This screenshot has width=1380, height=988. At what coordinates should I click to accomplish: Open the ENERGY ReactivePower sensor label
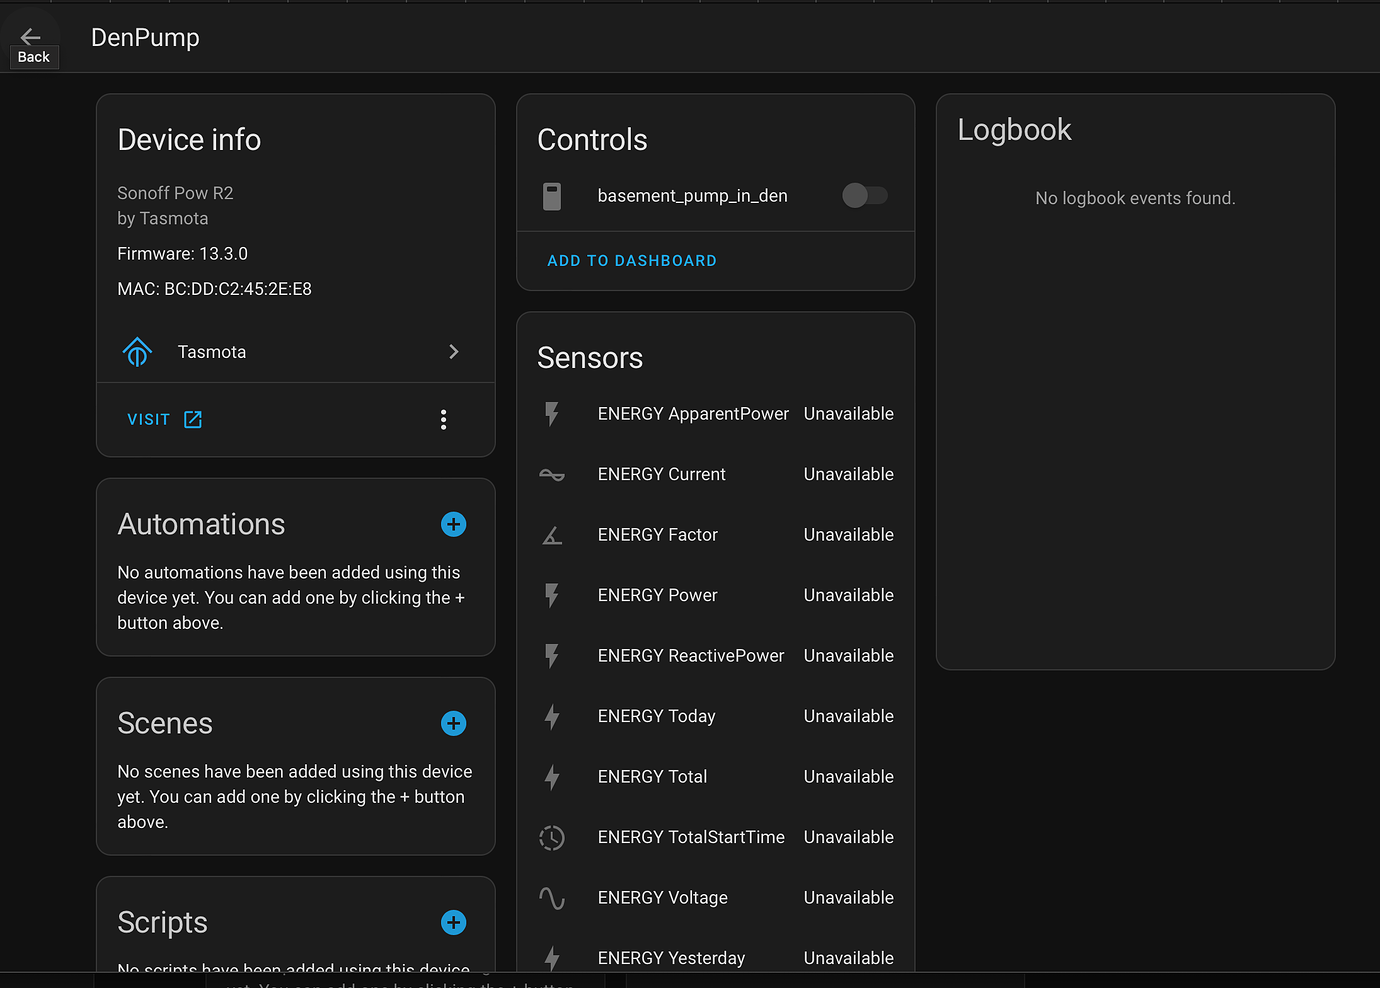click(691, 656)
